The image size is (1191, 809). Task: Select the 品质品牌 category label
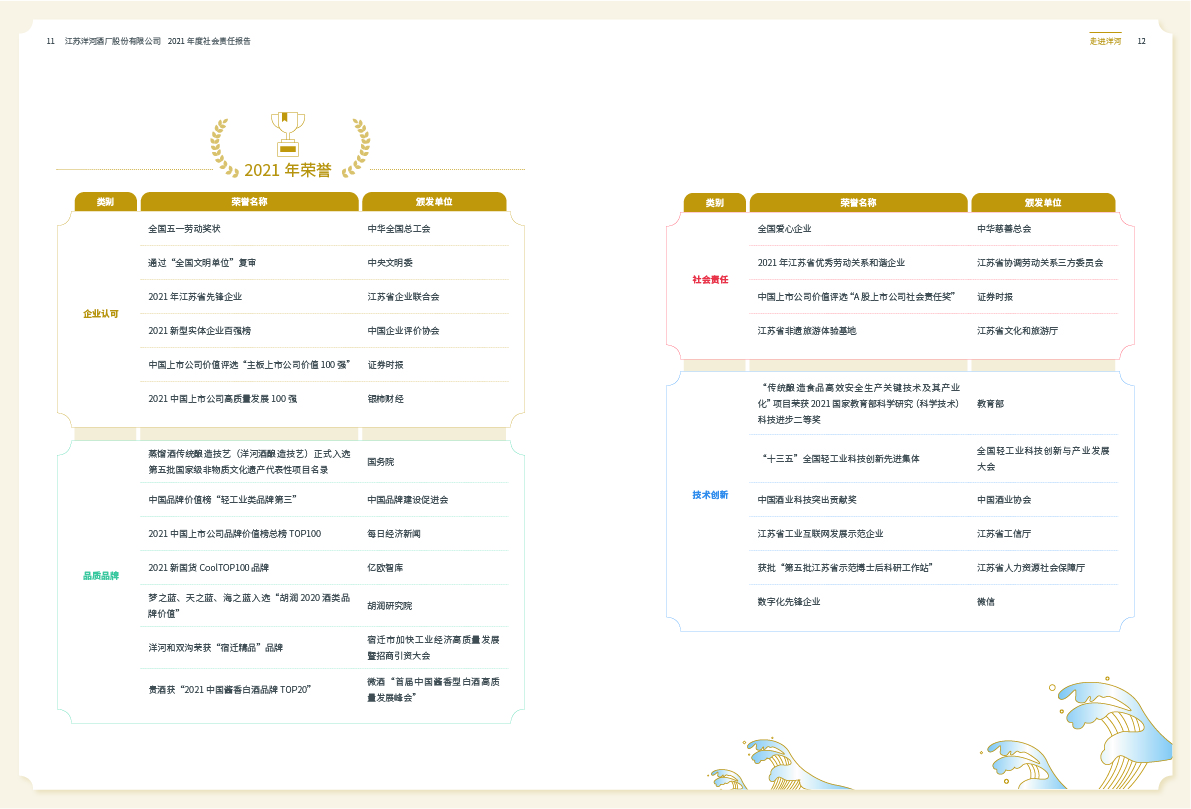pyautogui.click(x=101, y=576)
